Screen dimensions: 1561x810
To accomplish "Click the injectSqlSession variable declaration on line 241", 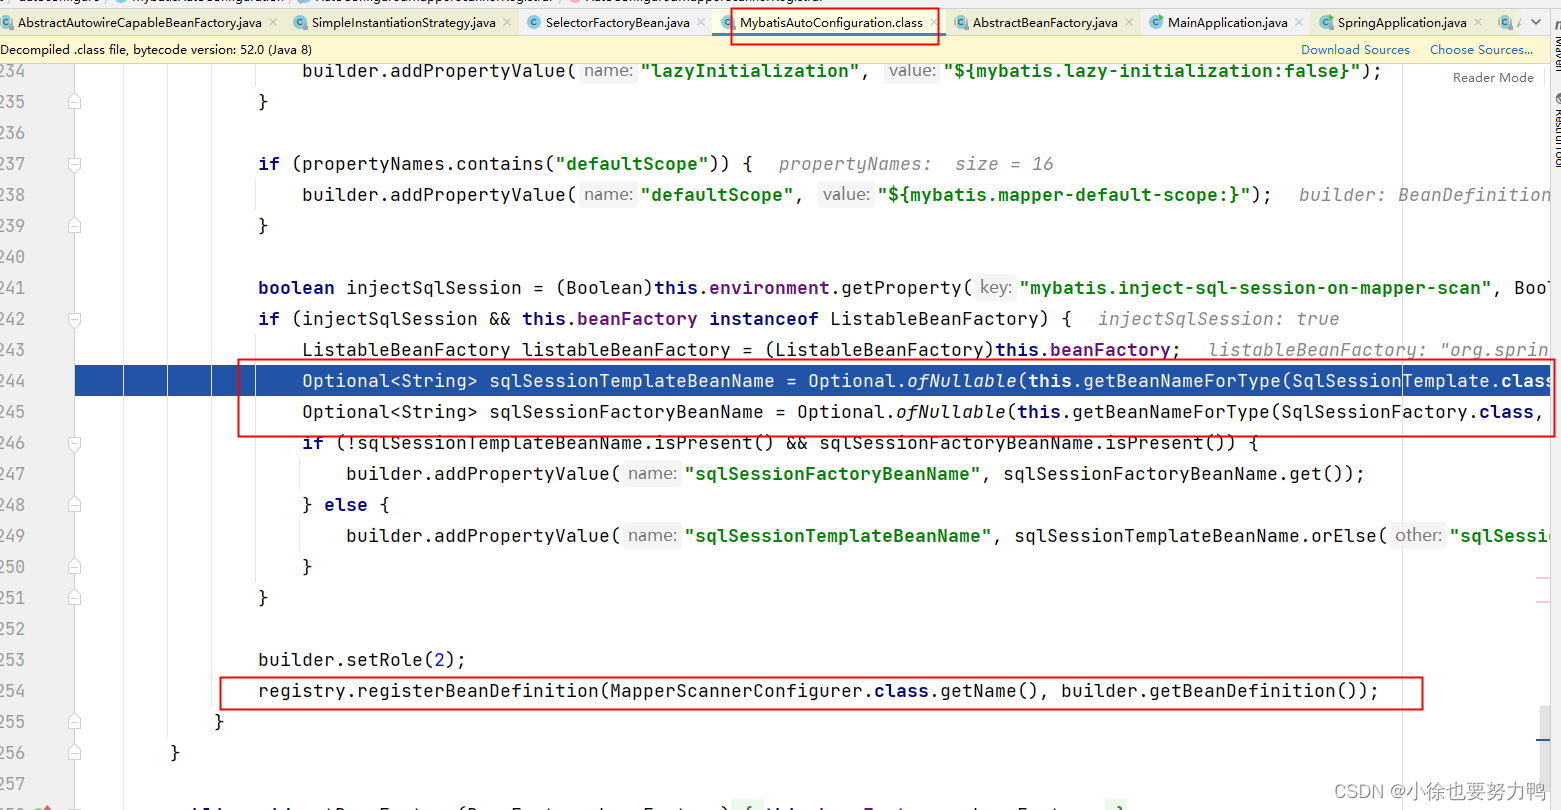I will (x=434, y=288).
